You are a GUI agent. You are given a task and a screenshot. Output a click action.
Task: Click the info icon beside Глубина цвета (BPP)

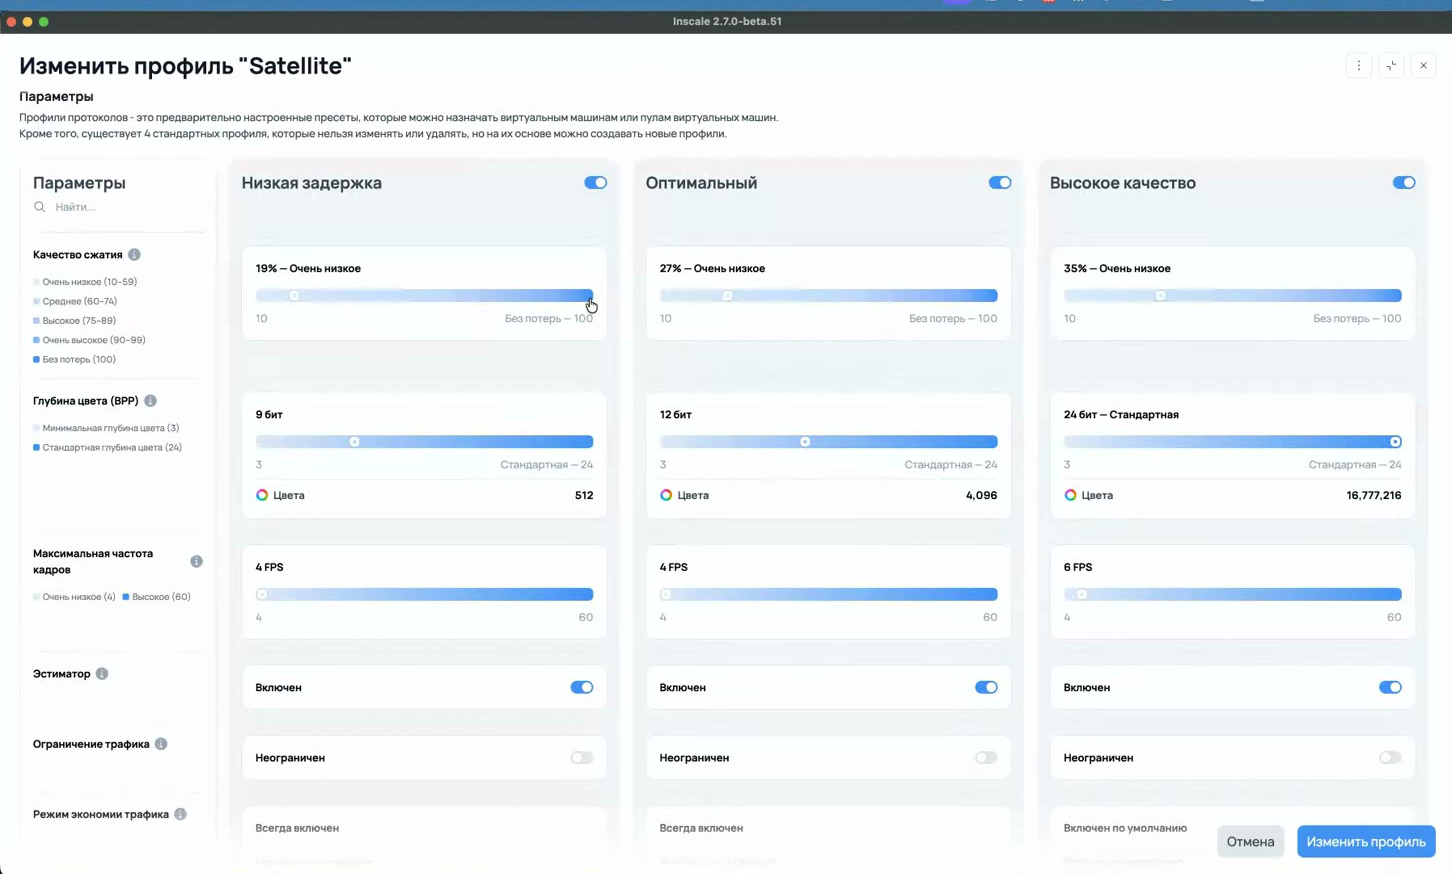(150, 401)
